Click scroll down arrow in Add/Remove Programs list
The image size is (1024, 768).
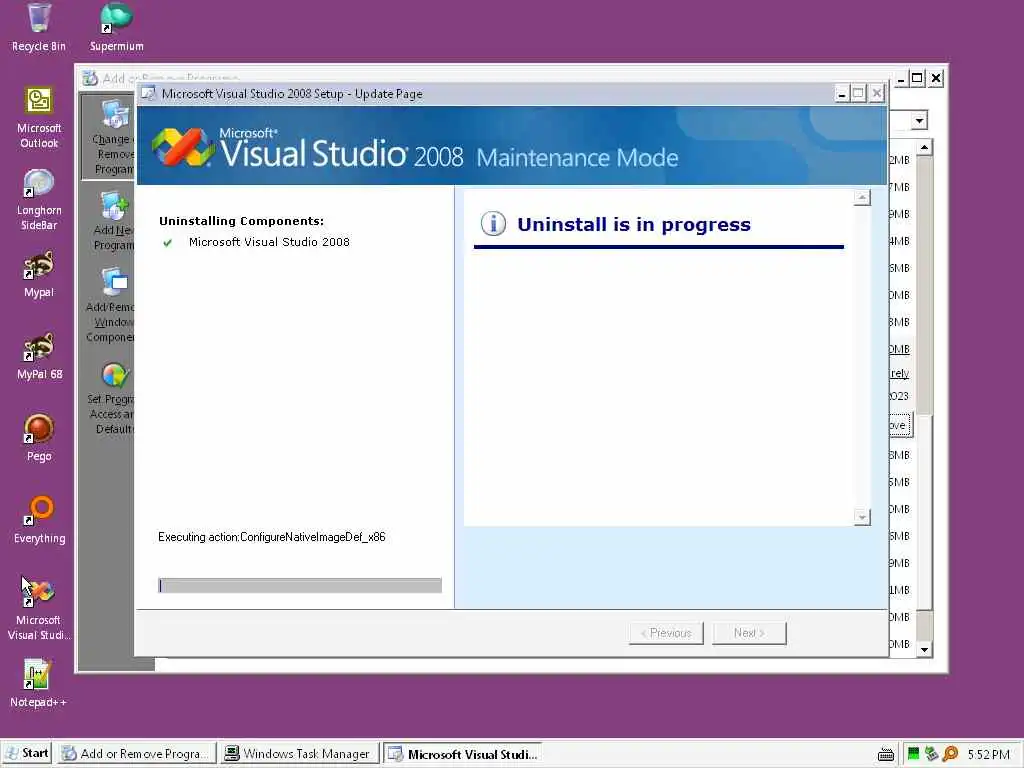(924, 649)
